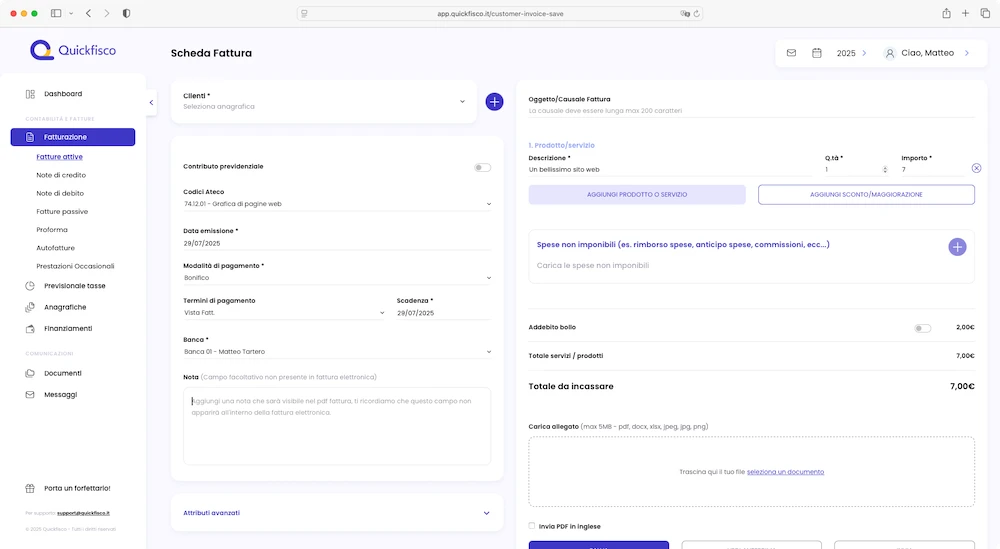The image size is (1000, 549).
Task: Click Aggiungi prodotto o servizio button
Action: 637,194
